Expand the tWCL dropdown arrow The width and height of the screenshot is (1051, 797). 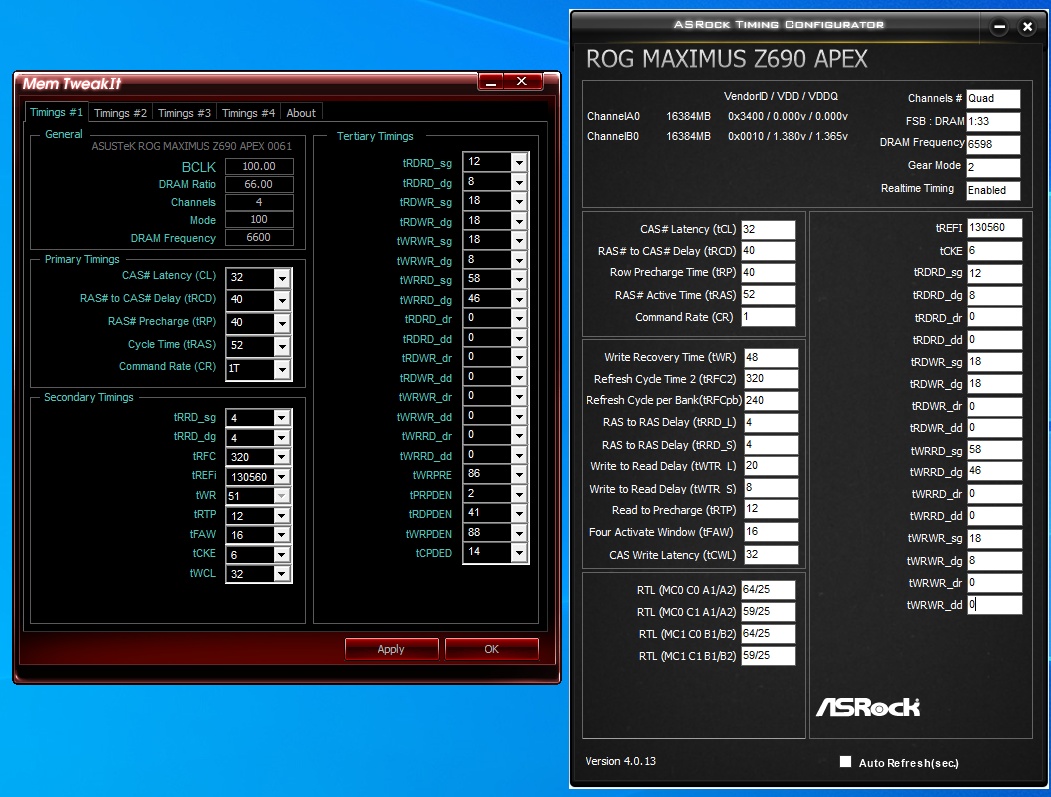[282, 574]
